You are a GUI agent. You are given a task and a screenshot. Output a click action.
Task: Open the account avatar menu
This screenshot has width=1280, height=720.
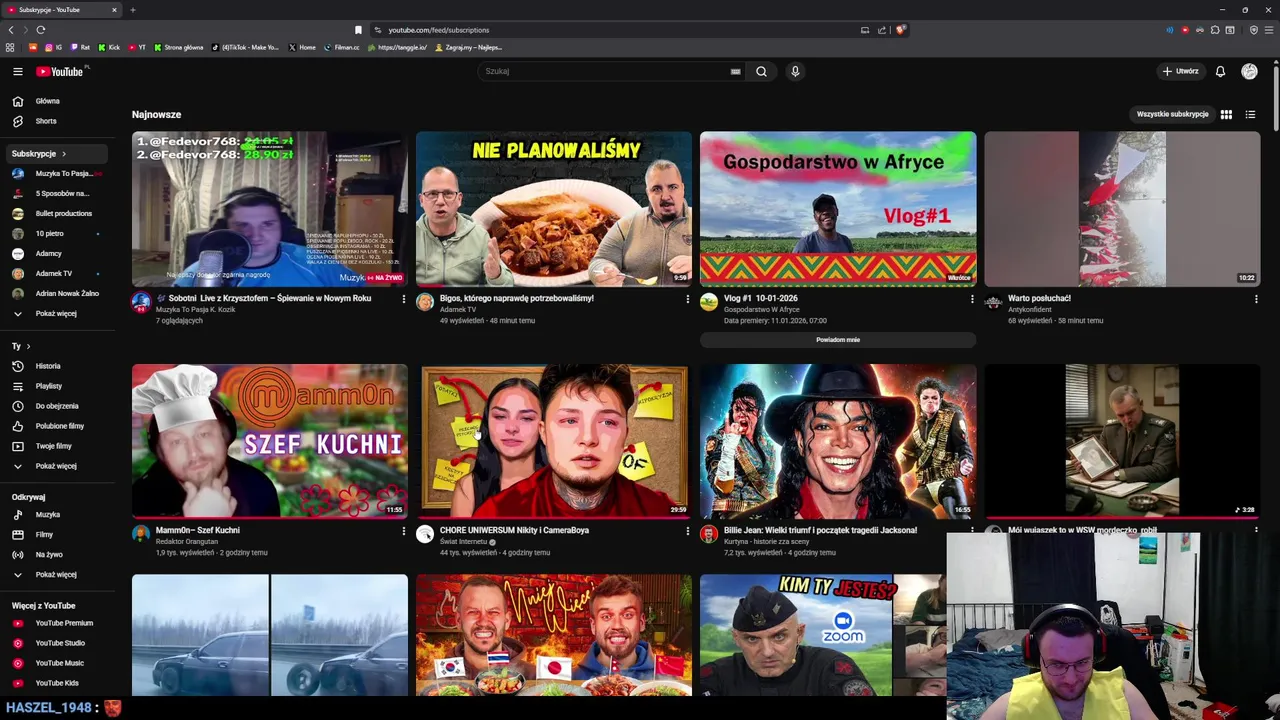coord(1249,71)
